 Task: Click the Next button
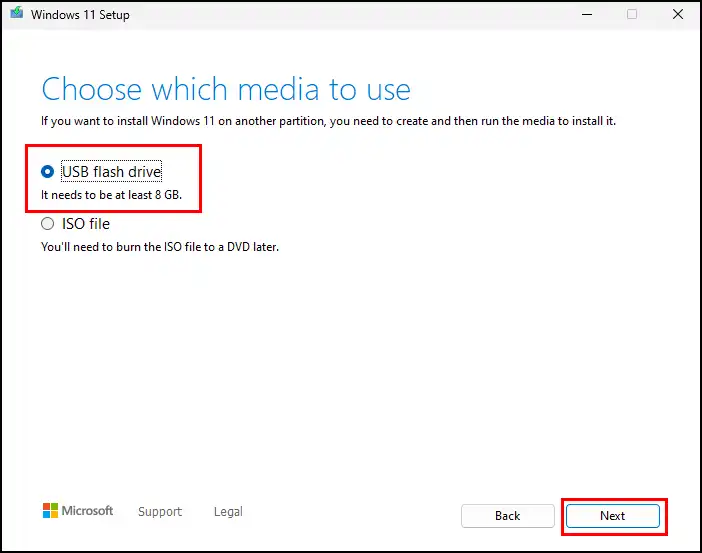pyautogui.click(x=612, y=516)
